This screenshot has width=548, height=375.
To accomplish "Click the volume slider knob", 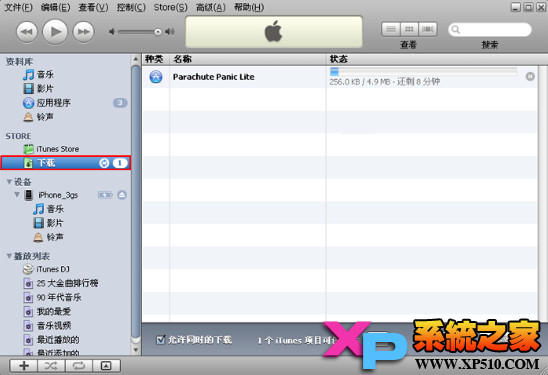I will pos(158,32).
